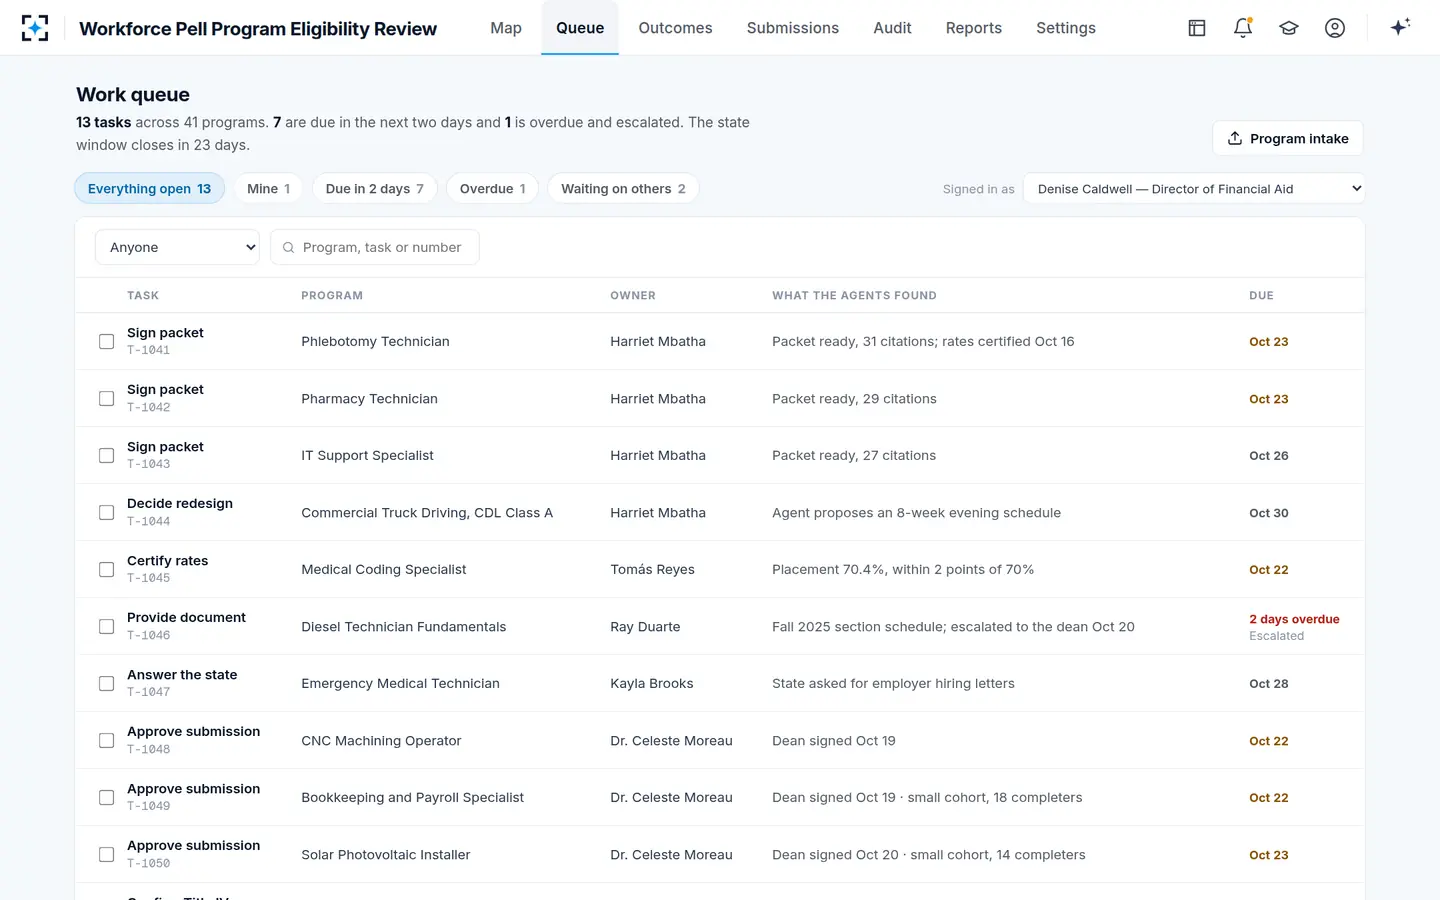Viewport: 1440px width, 900px height.
Task: Toggle checkbox for T-1044 Decide redesign
Action: click(106, 513)
